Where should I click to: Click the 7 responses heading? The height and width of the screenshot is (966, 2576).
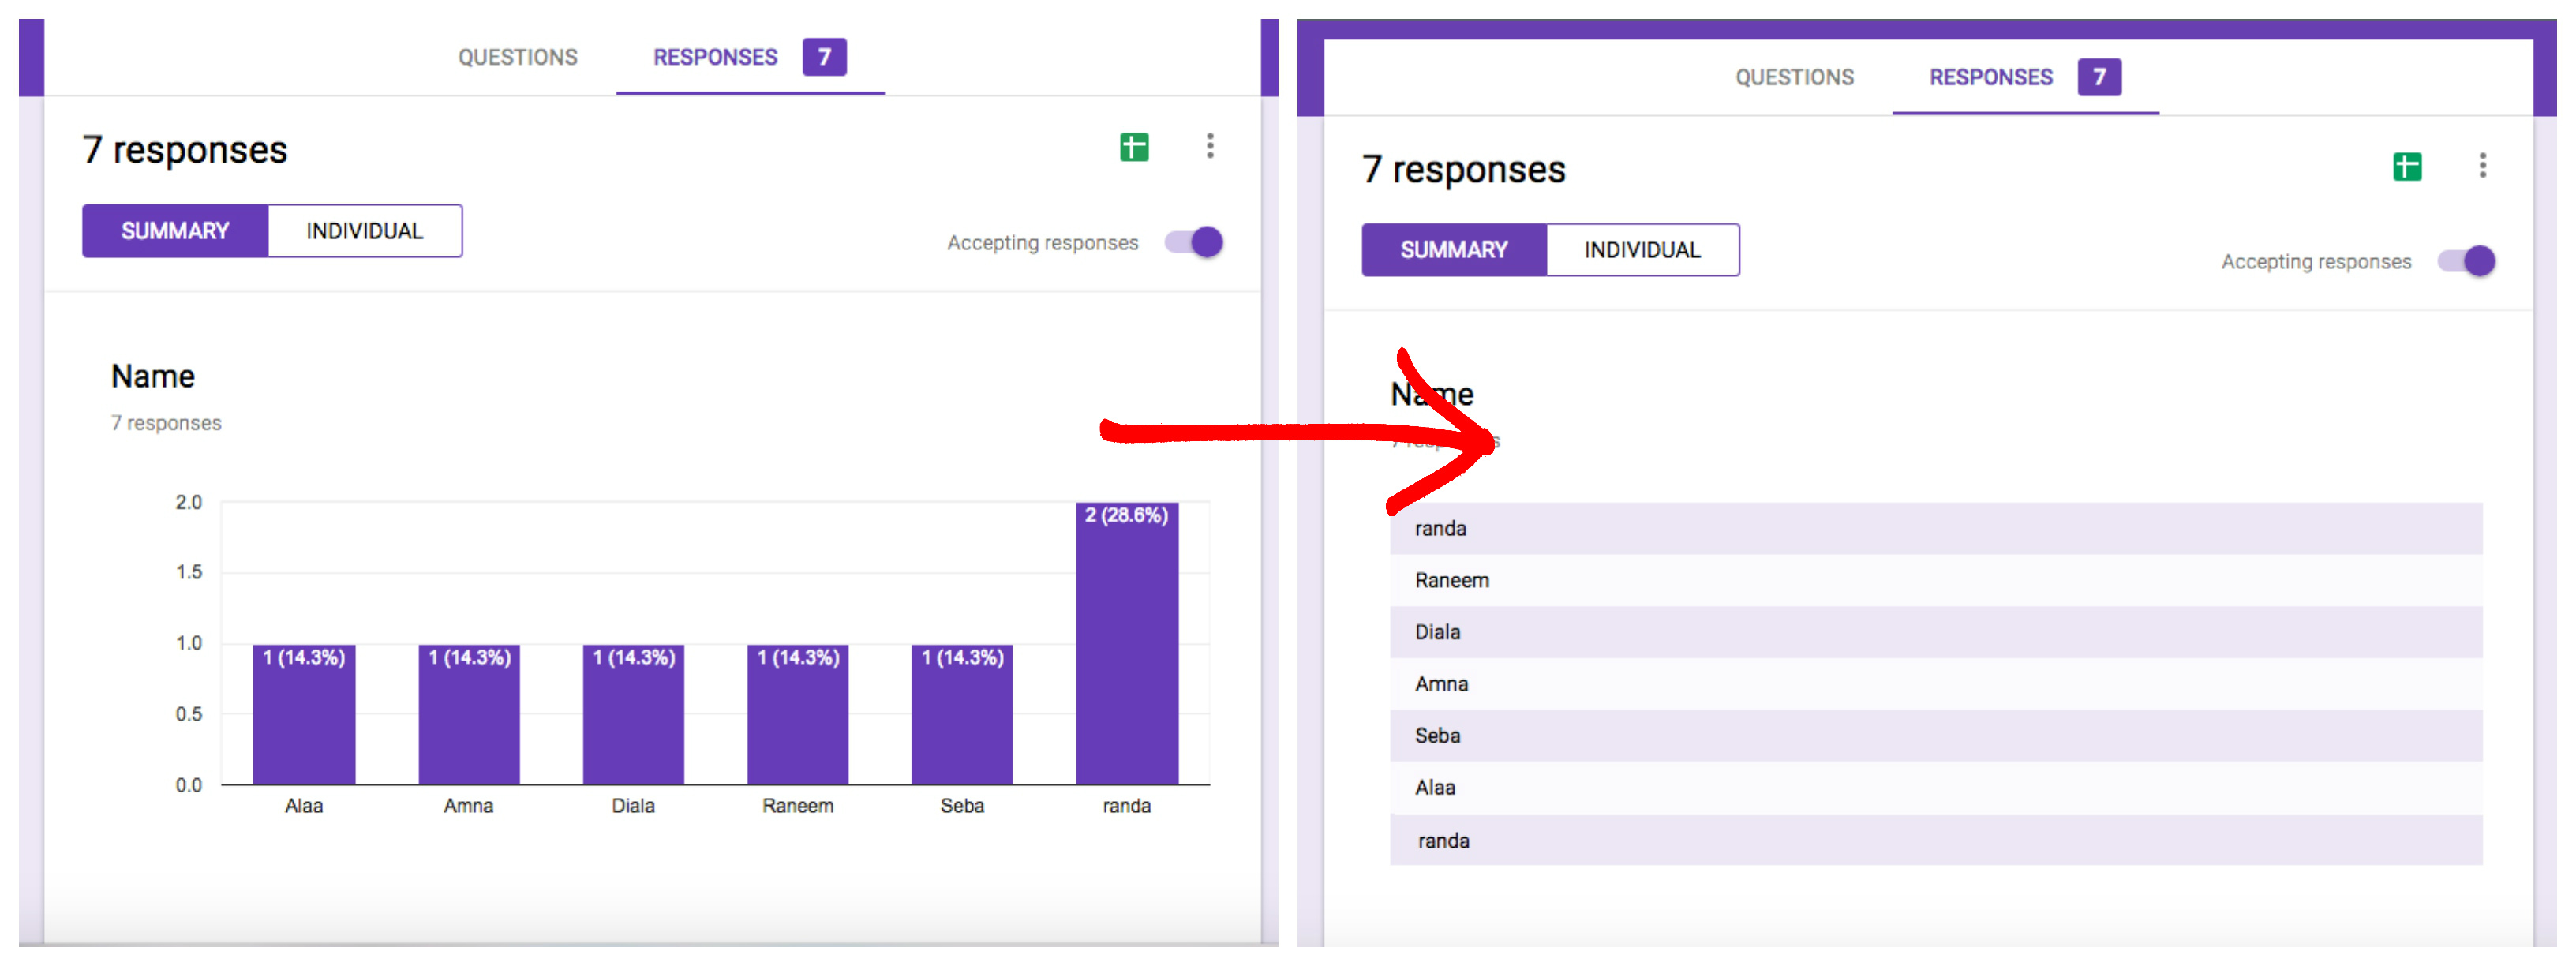[x=186, y=150]
